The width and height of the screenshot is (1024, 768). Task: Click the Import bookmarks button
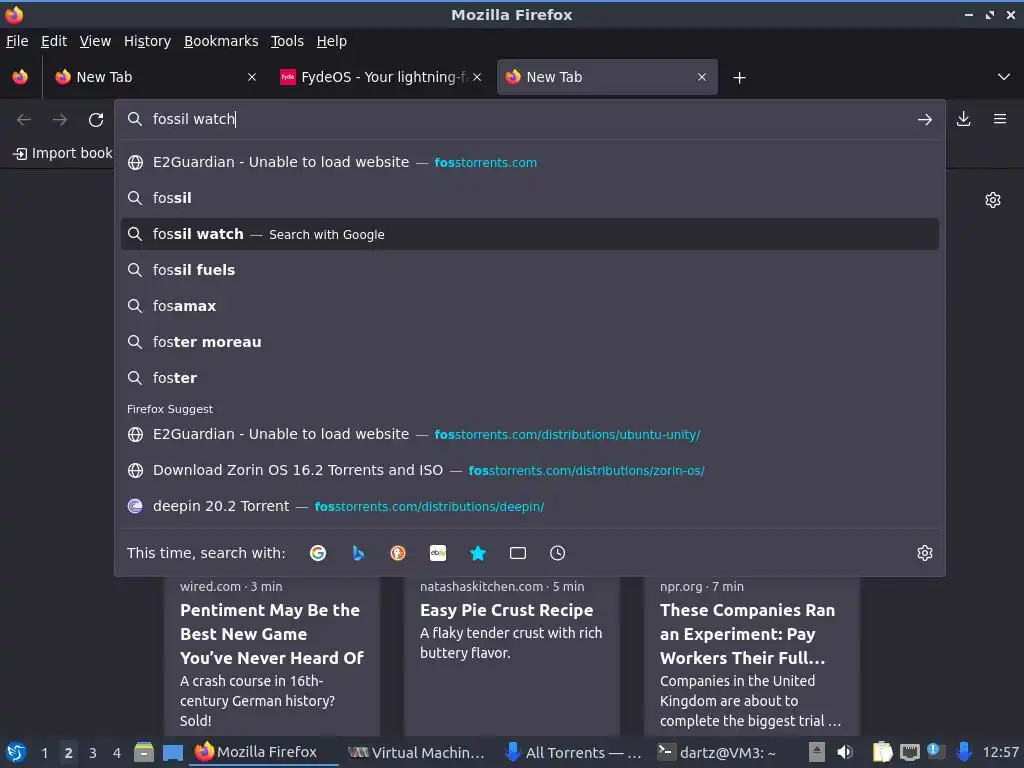click(x=63, y=153)
